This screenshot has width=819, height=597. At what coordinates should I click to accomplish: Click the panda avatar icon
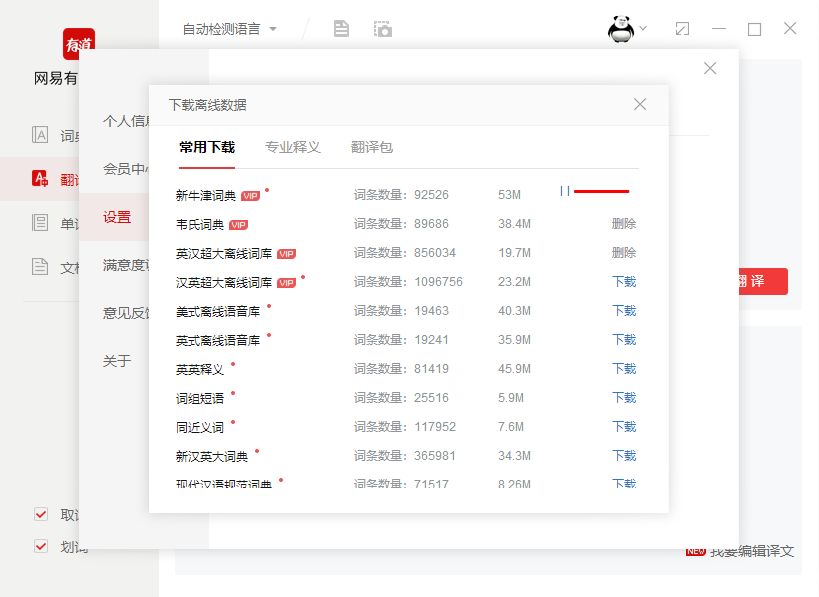pyautogui.click(x=623, y=29)
